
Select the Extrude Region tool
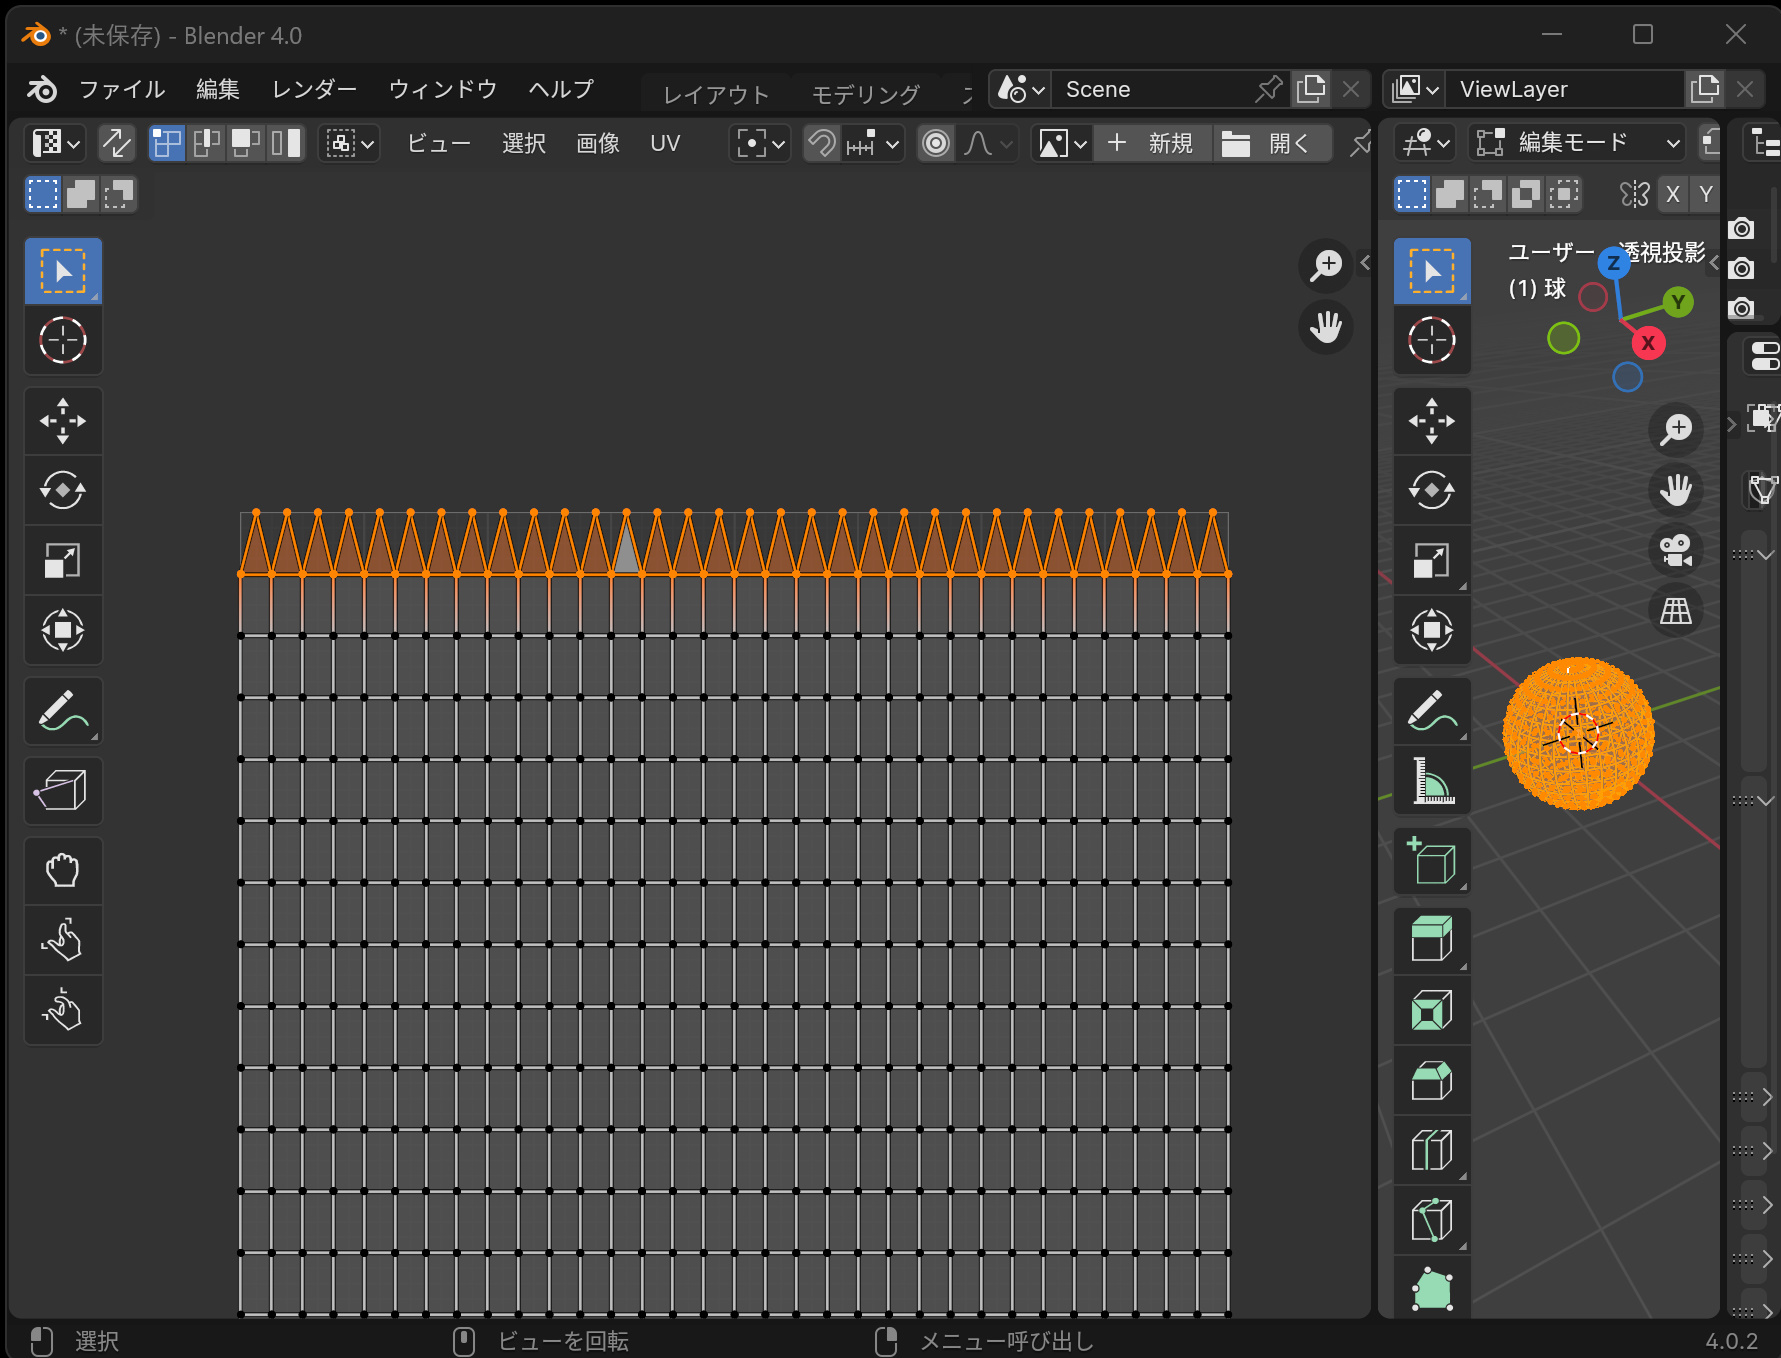click(1431, 941)
